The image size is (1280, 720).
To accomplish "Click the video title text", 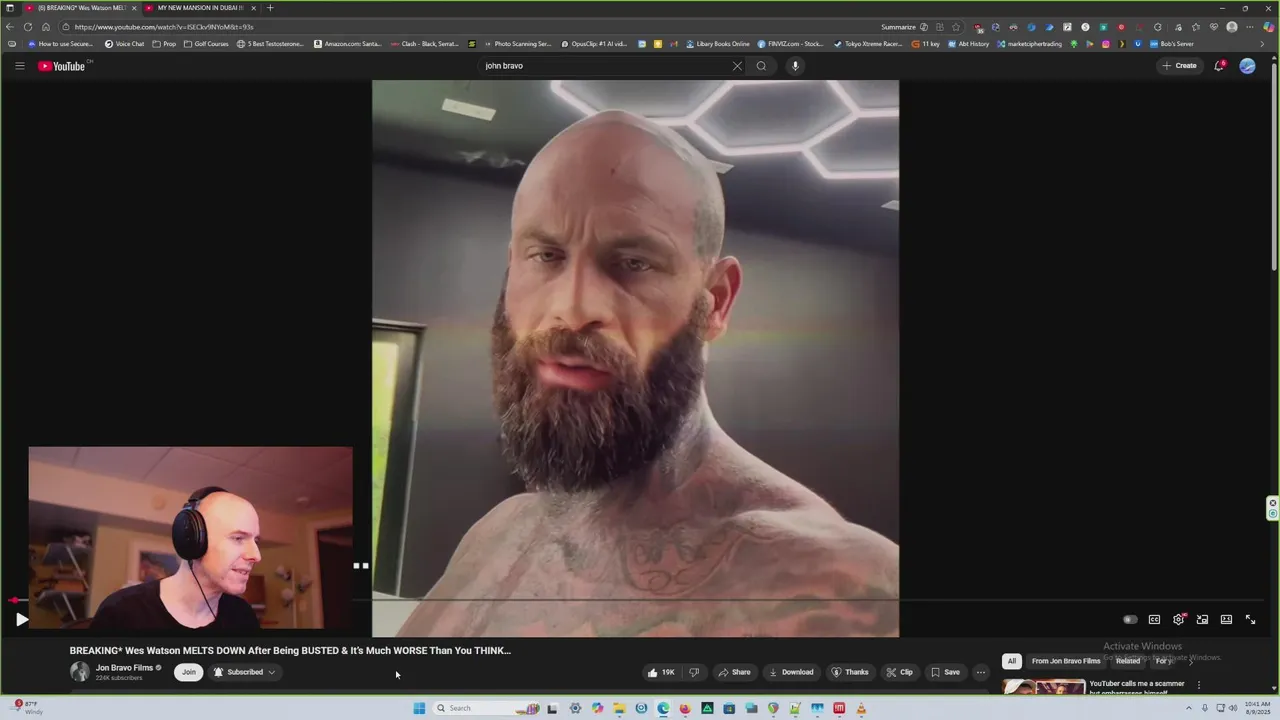I will pyautogui.click(x=290, y=650).
